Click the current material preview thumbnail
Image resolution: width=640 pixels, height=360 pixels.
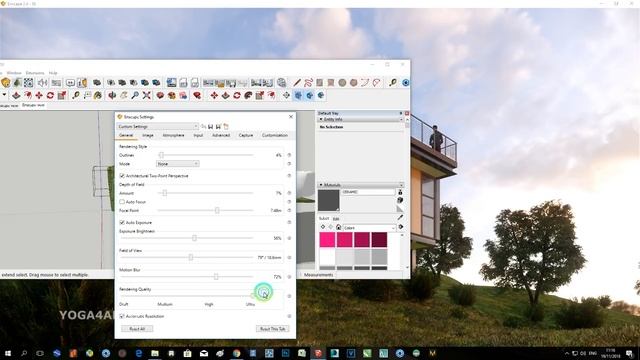click(x=329, y=200)
